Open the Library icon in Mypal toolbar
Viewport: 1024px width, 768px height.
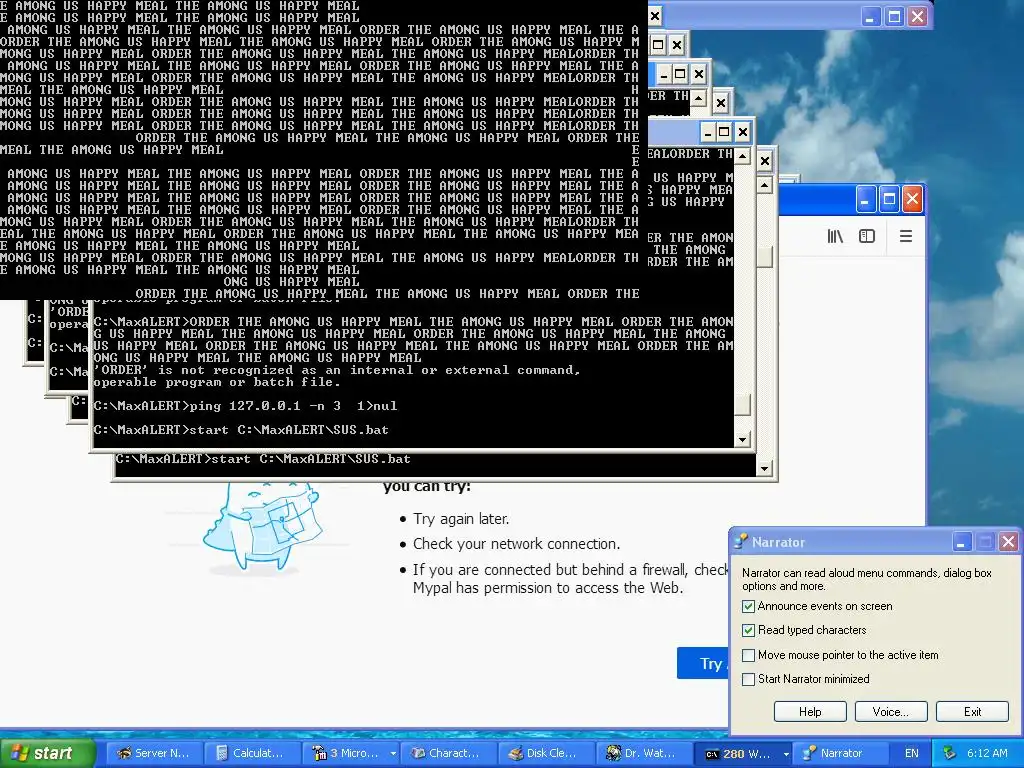tap(835, 236)
